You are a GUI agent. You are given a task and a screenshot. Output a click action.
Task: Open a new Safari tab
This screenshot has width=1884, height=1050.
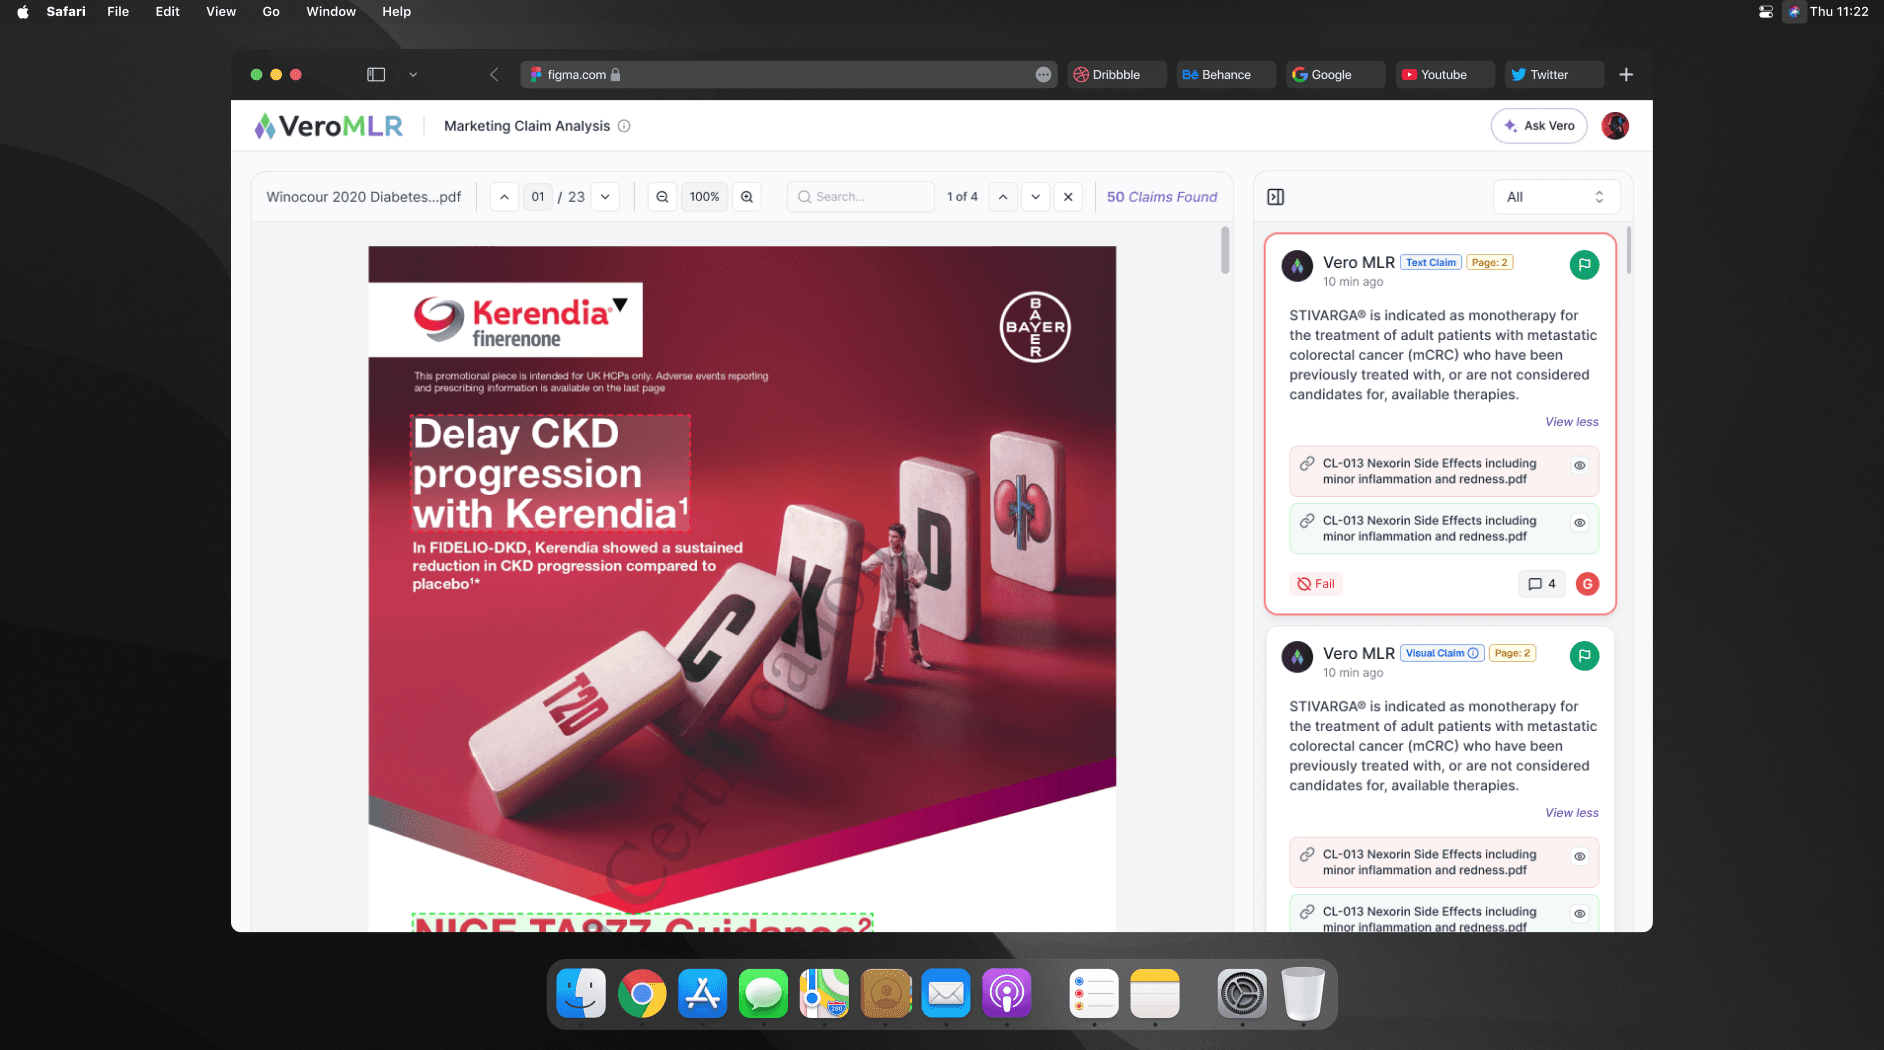pos(1626,75)
